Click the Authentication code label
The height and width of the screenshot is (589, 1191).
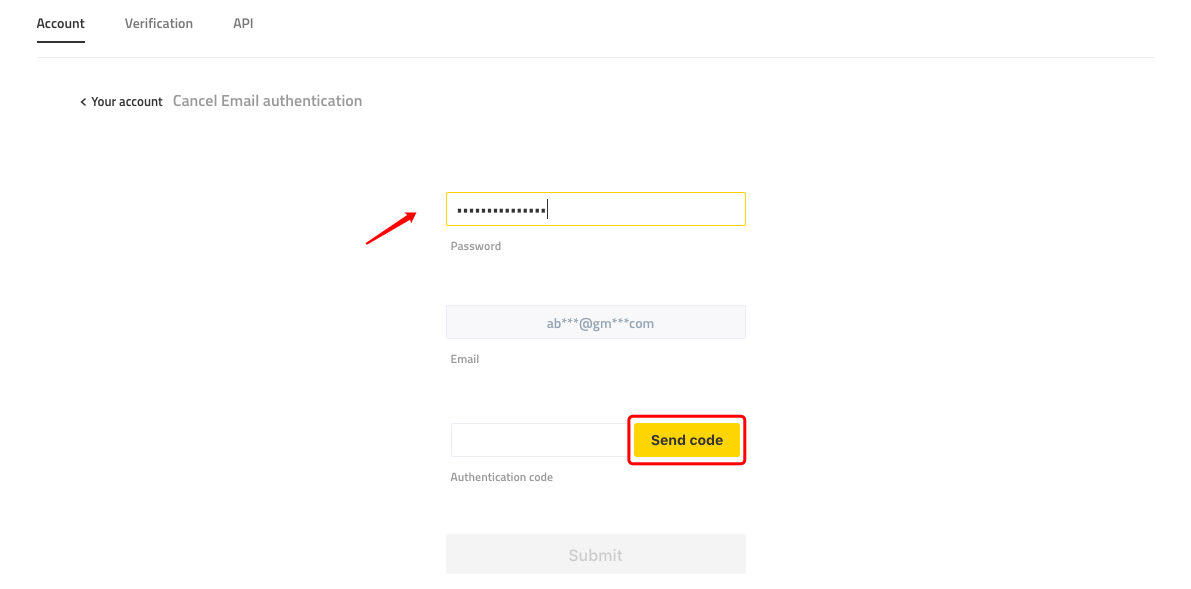[x=501, y=477]
